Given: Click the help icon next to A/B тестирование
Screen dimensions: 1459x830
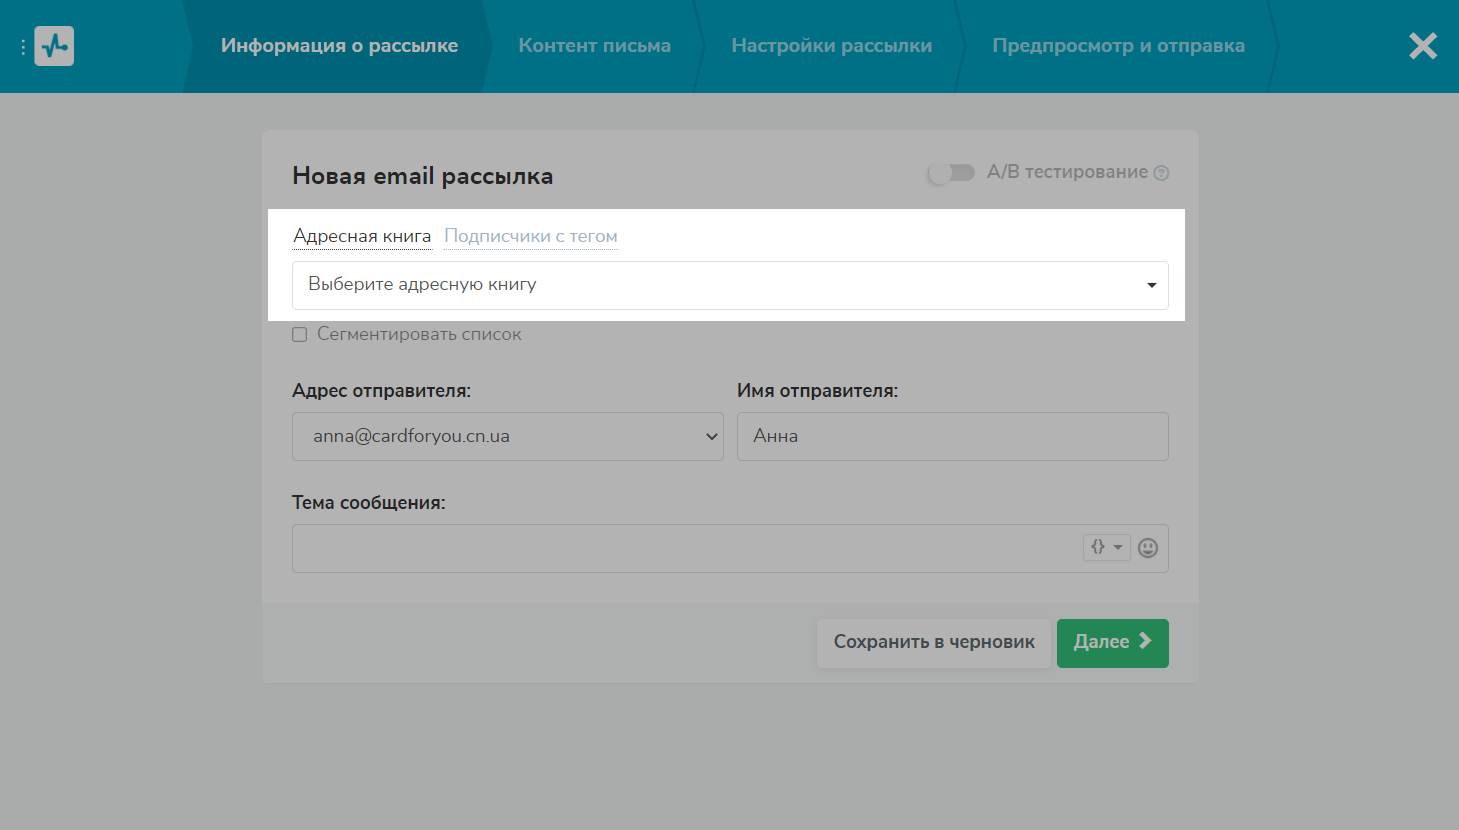Looking at the screenshot, I should [1161, 173].
